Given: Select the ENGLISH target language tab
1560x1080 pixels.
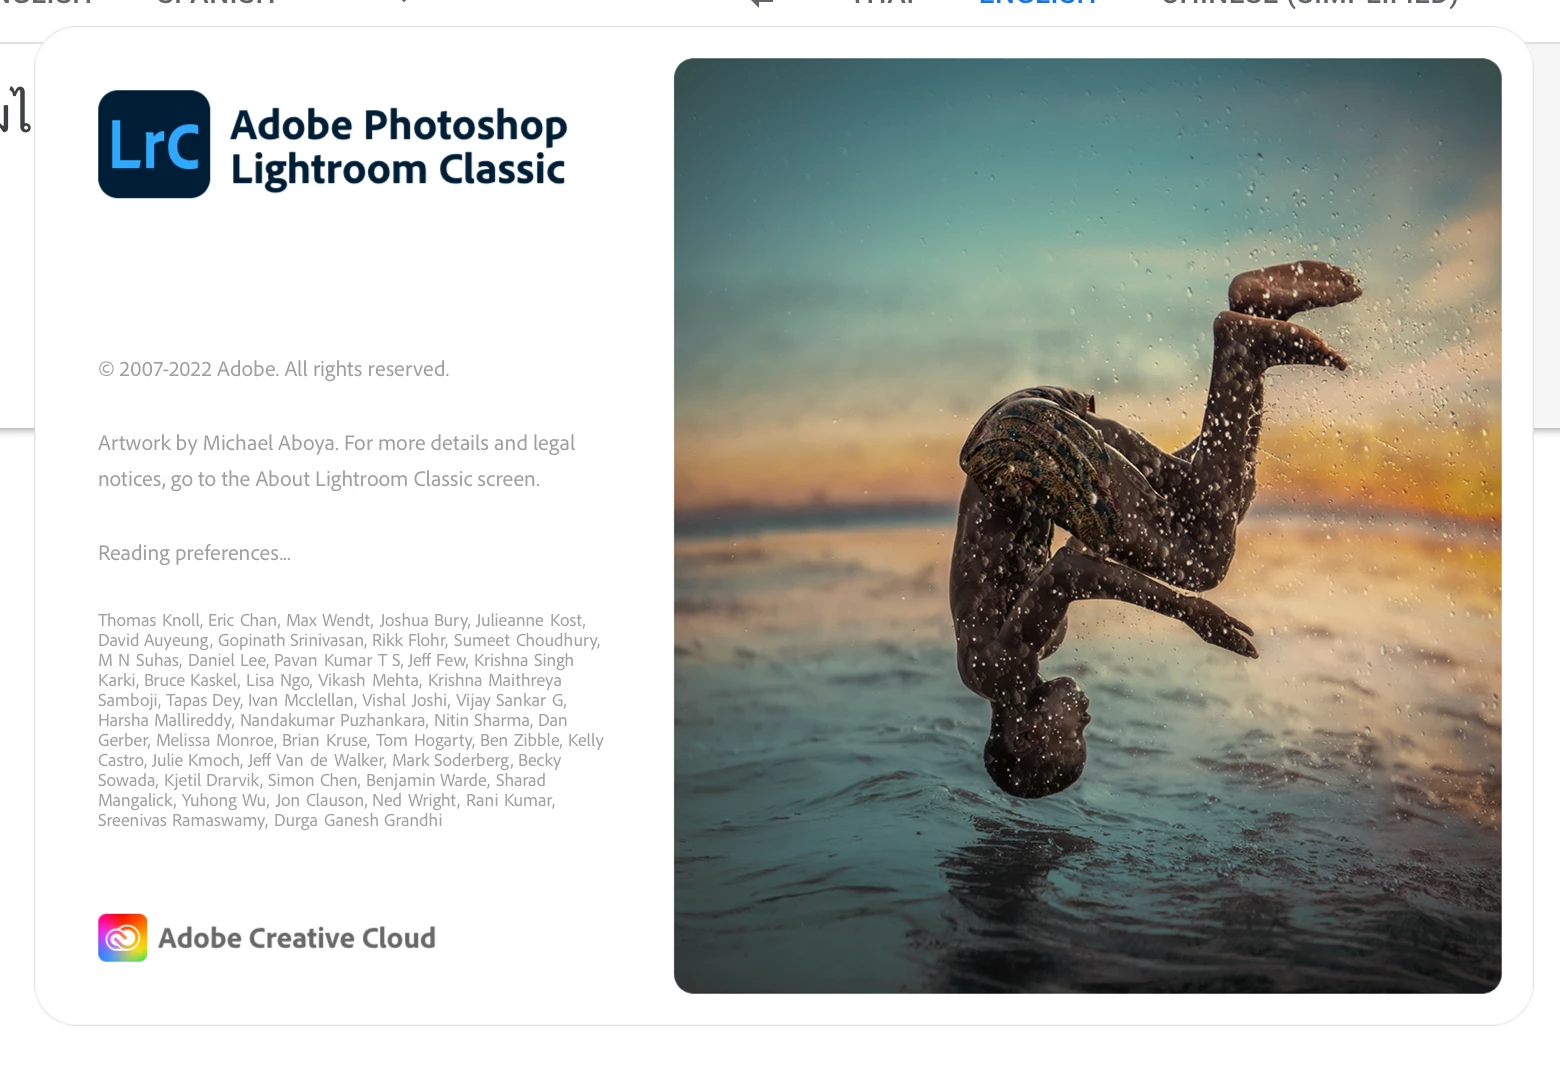Looking at the screenshot, I should point(1037,3).
